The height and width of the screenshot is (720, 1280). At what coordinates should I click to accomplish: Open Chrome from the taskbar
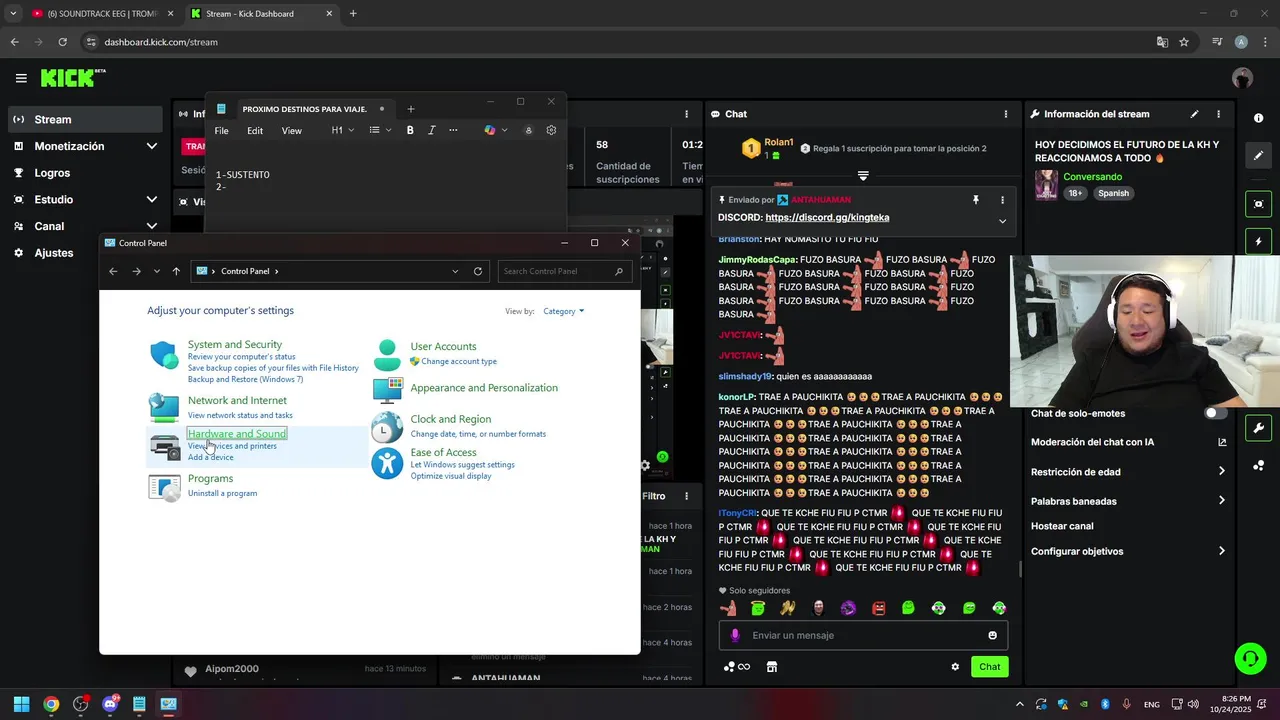point(51,704)
